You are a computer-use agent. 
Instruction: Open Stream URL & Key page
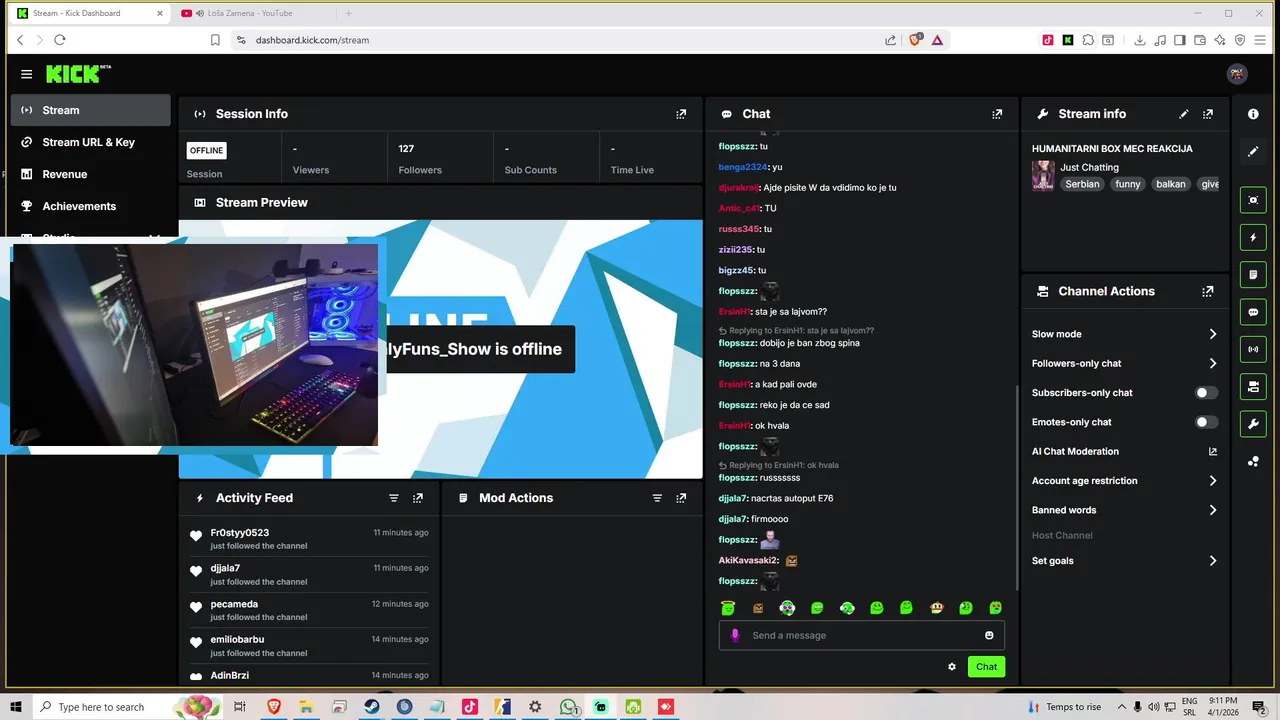91,142
